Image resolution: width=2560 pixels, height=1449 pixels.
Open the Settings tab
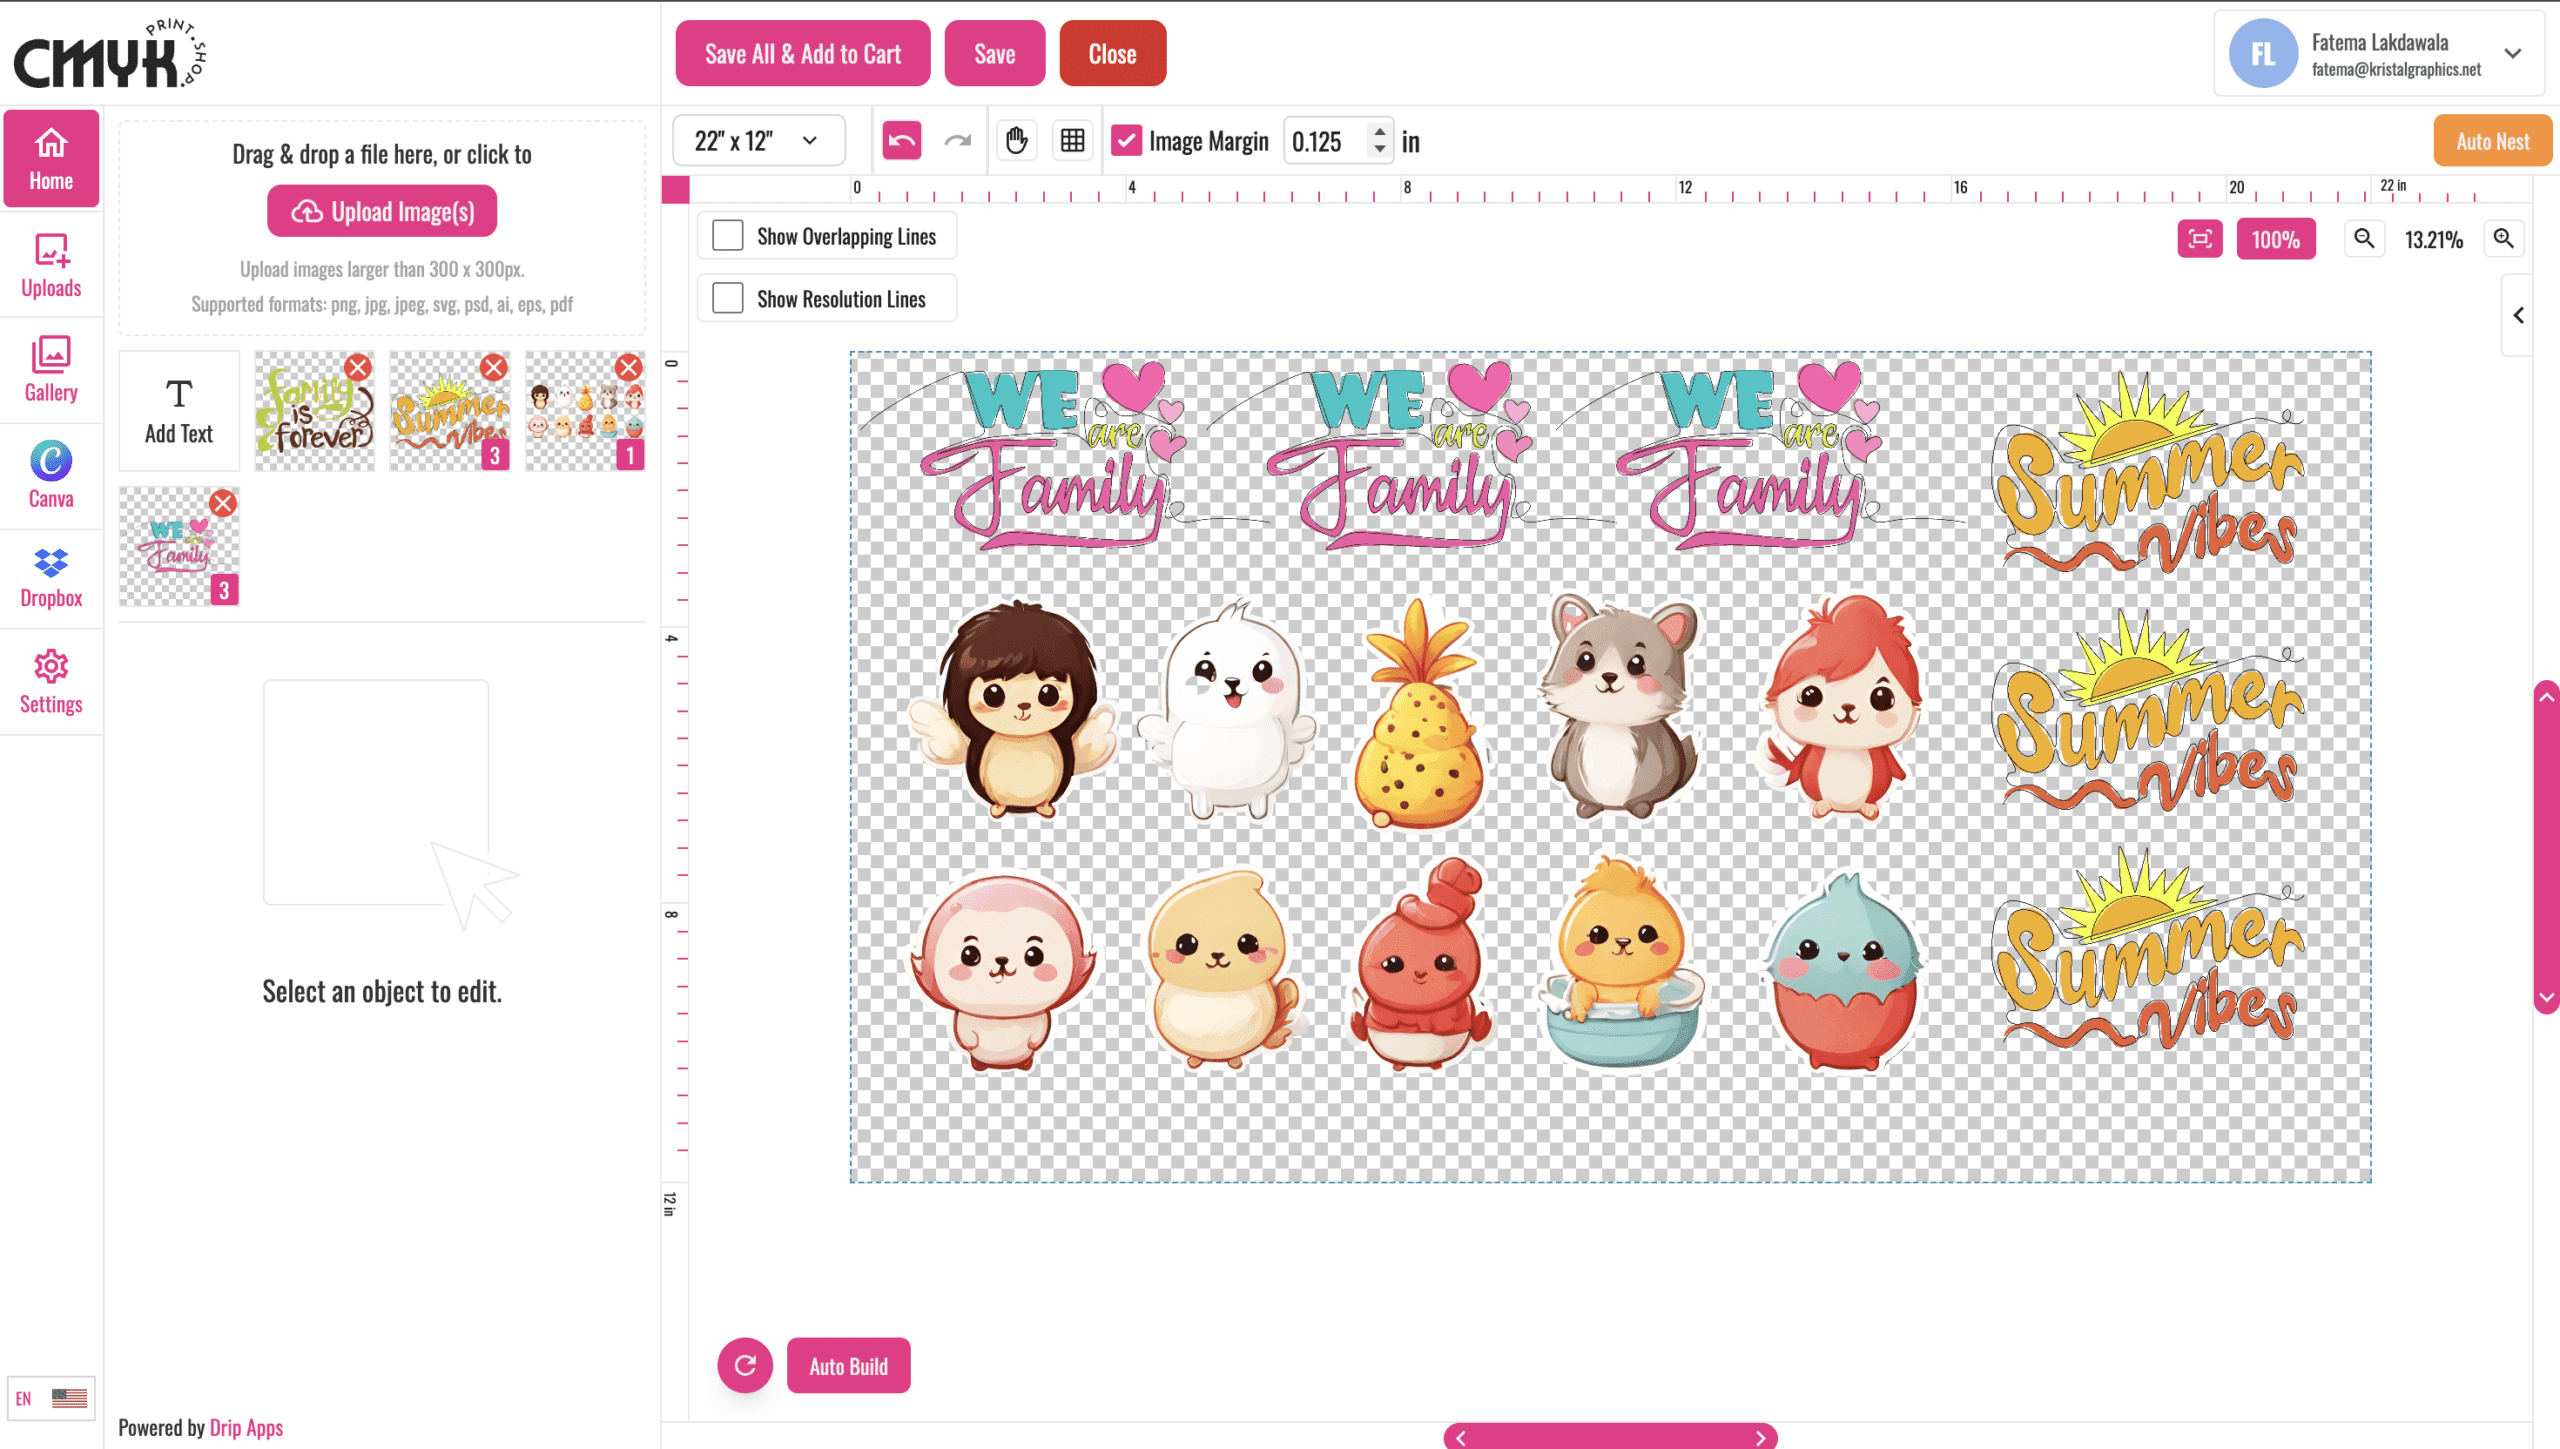pyautogui.click(x=51, y=683)
